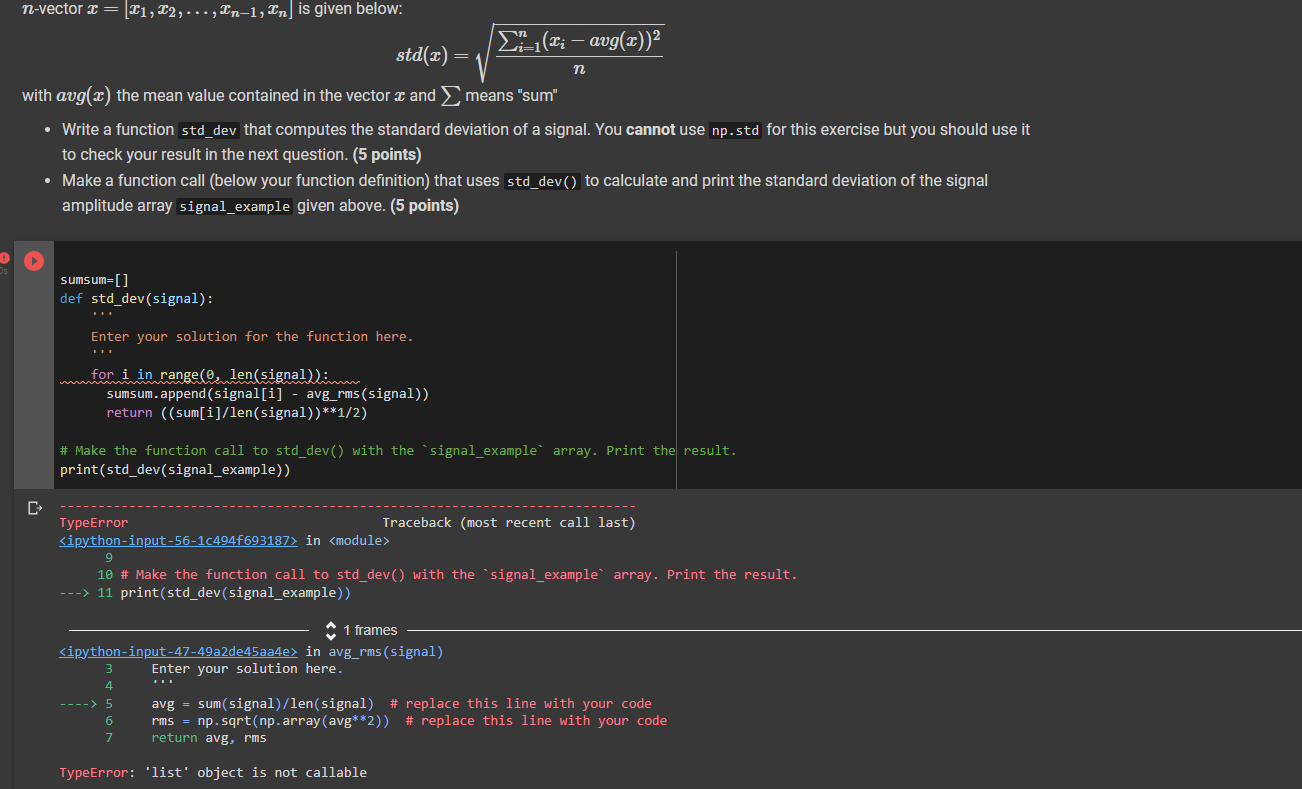
Task: Run the code cell with the play button
Action: point(33,260)
